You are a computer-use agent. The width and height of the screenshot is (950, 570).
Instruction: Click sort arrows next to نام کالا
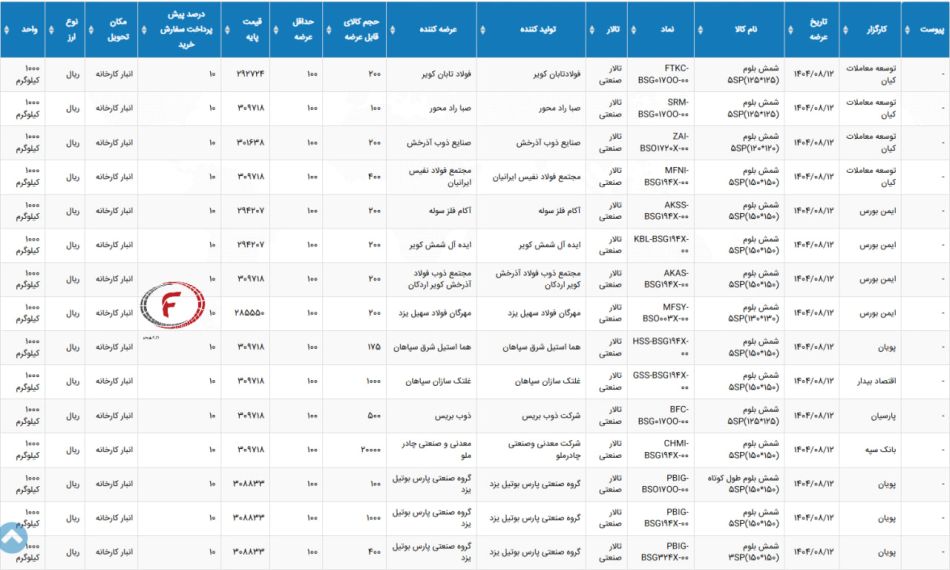[701, 30]
